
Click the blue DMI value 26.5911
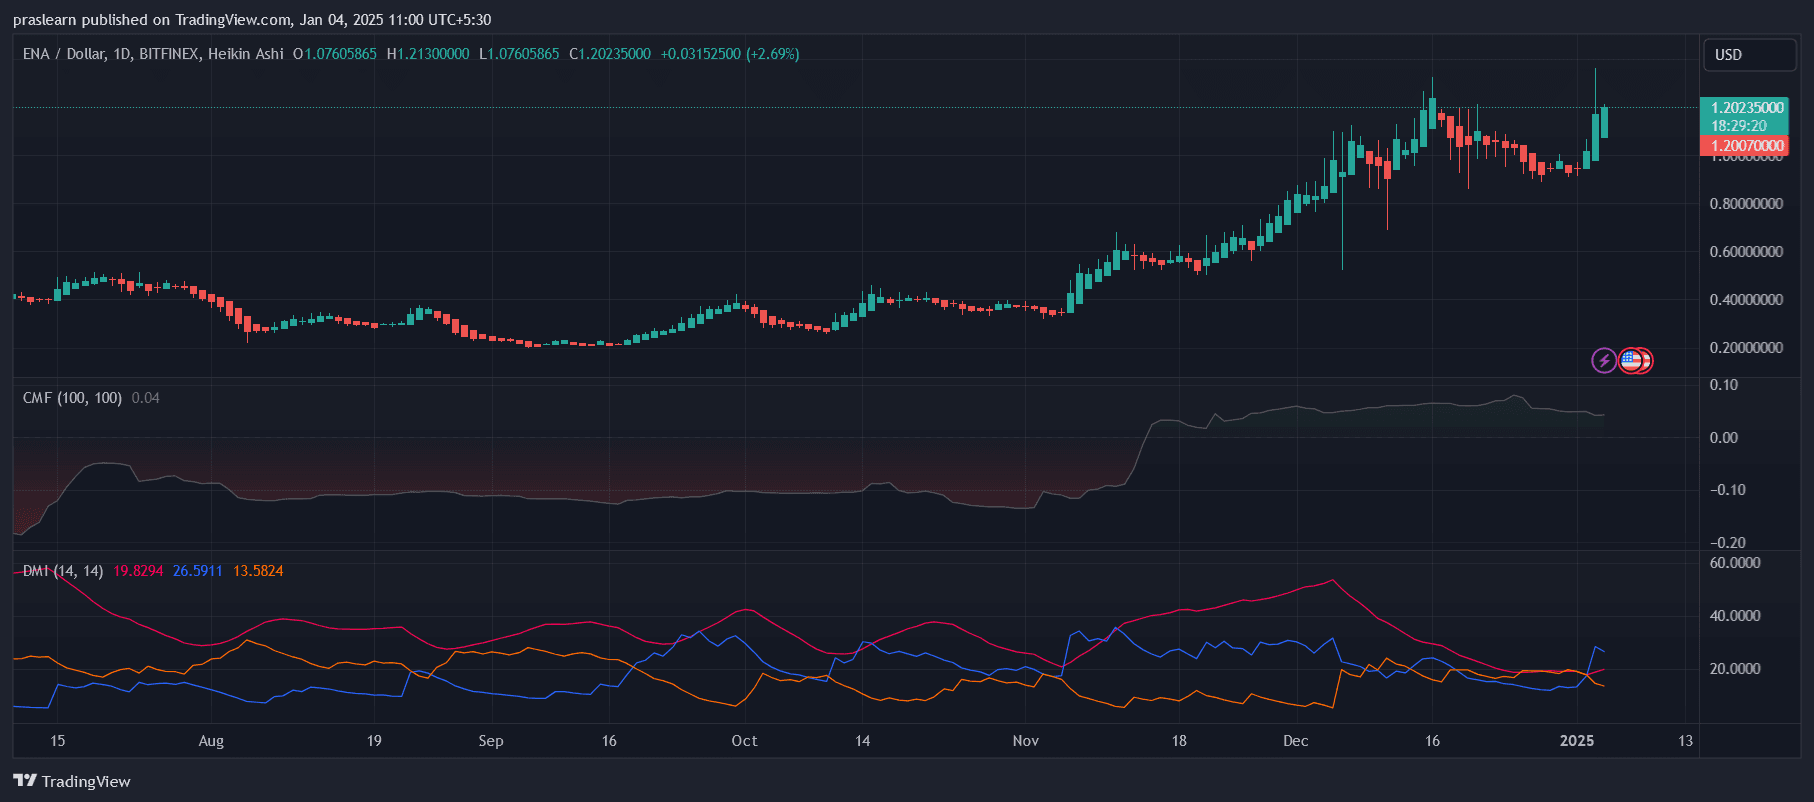(197, 571)
